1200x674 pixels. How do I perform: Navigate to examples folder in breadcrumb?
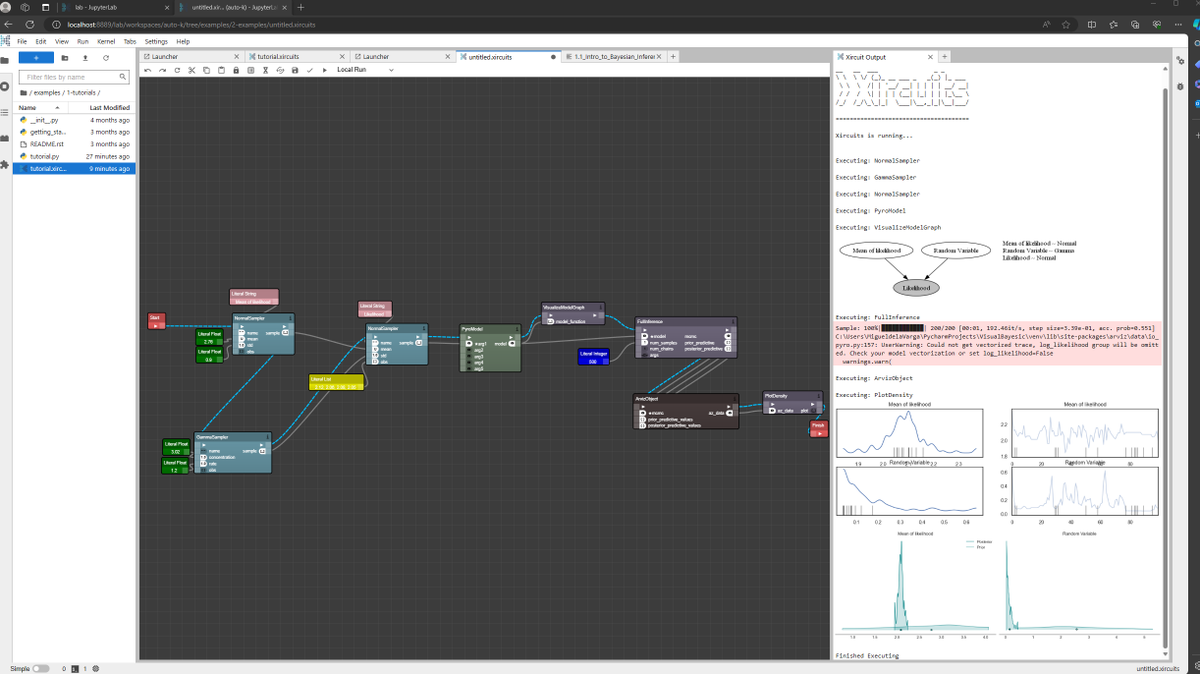click(47, 92)
